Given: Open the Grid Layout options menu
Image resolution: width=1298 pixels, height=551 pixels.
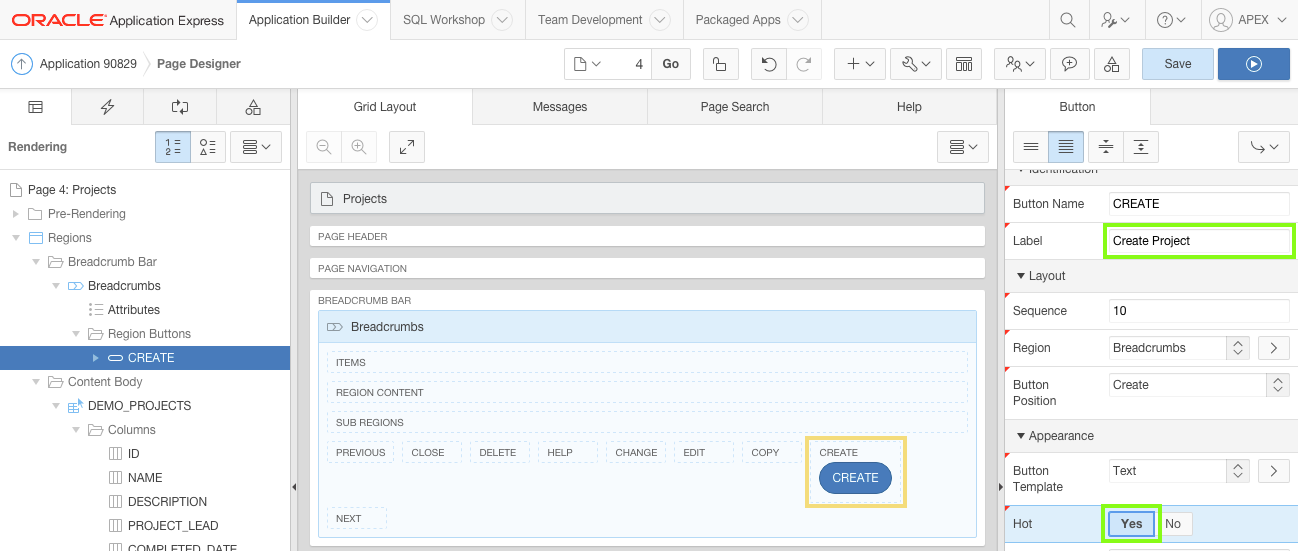Looking at the screenshot, I should (964, 147).
